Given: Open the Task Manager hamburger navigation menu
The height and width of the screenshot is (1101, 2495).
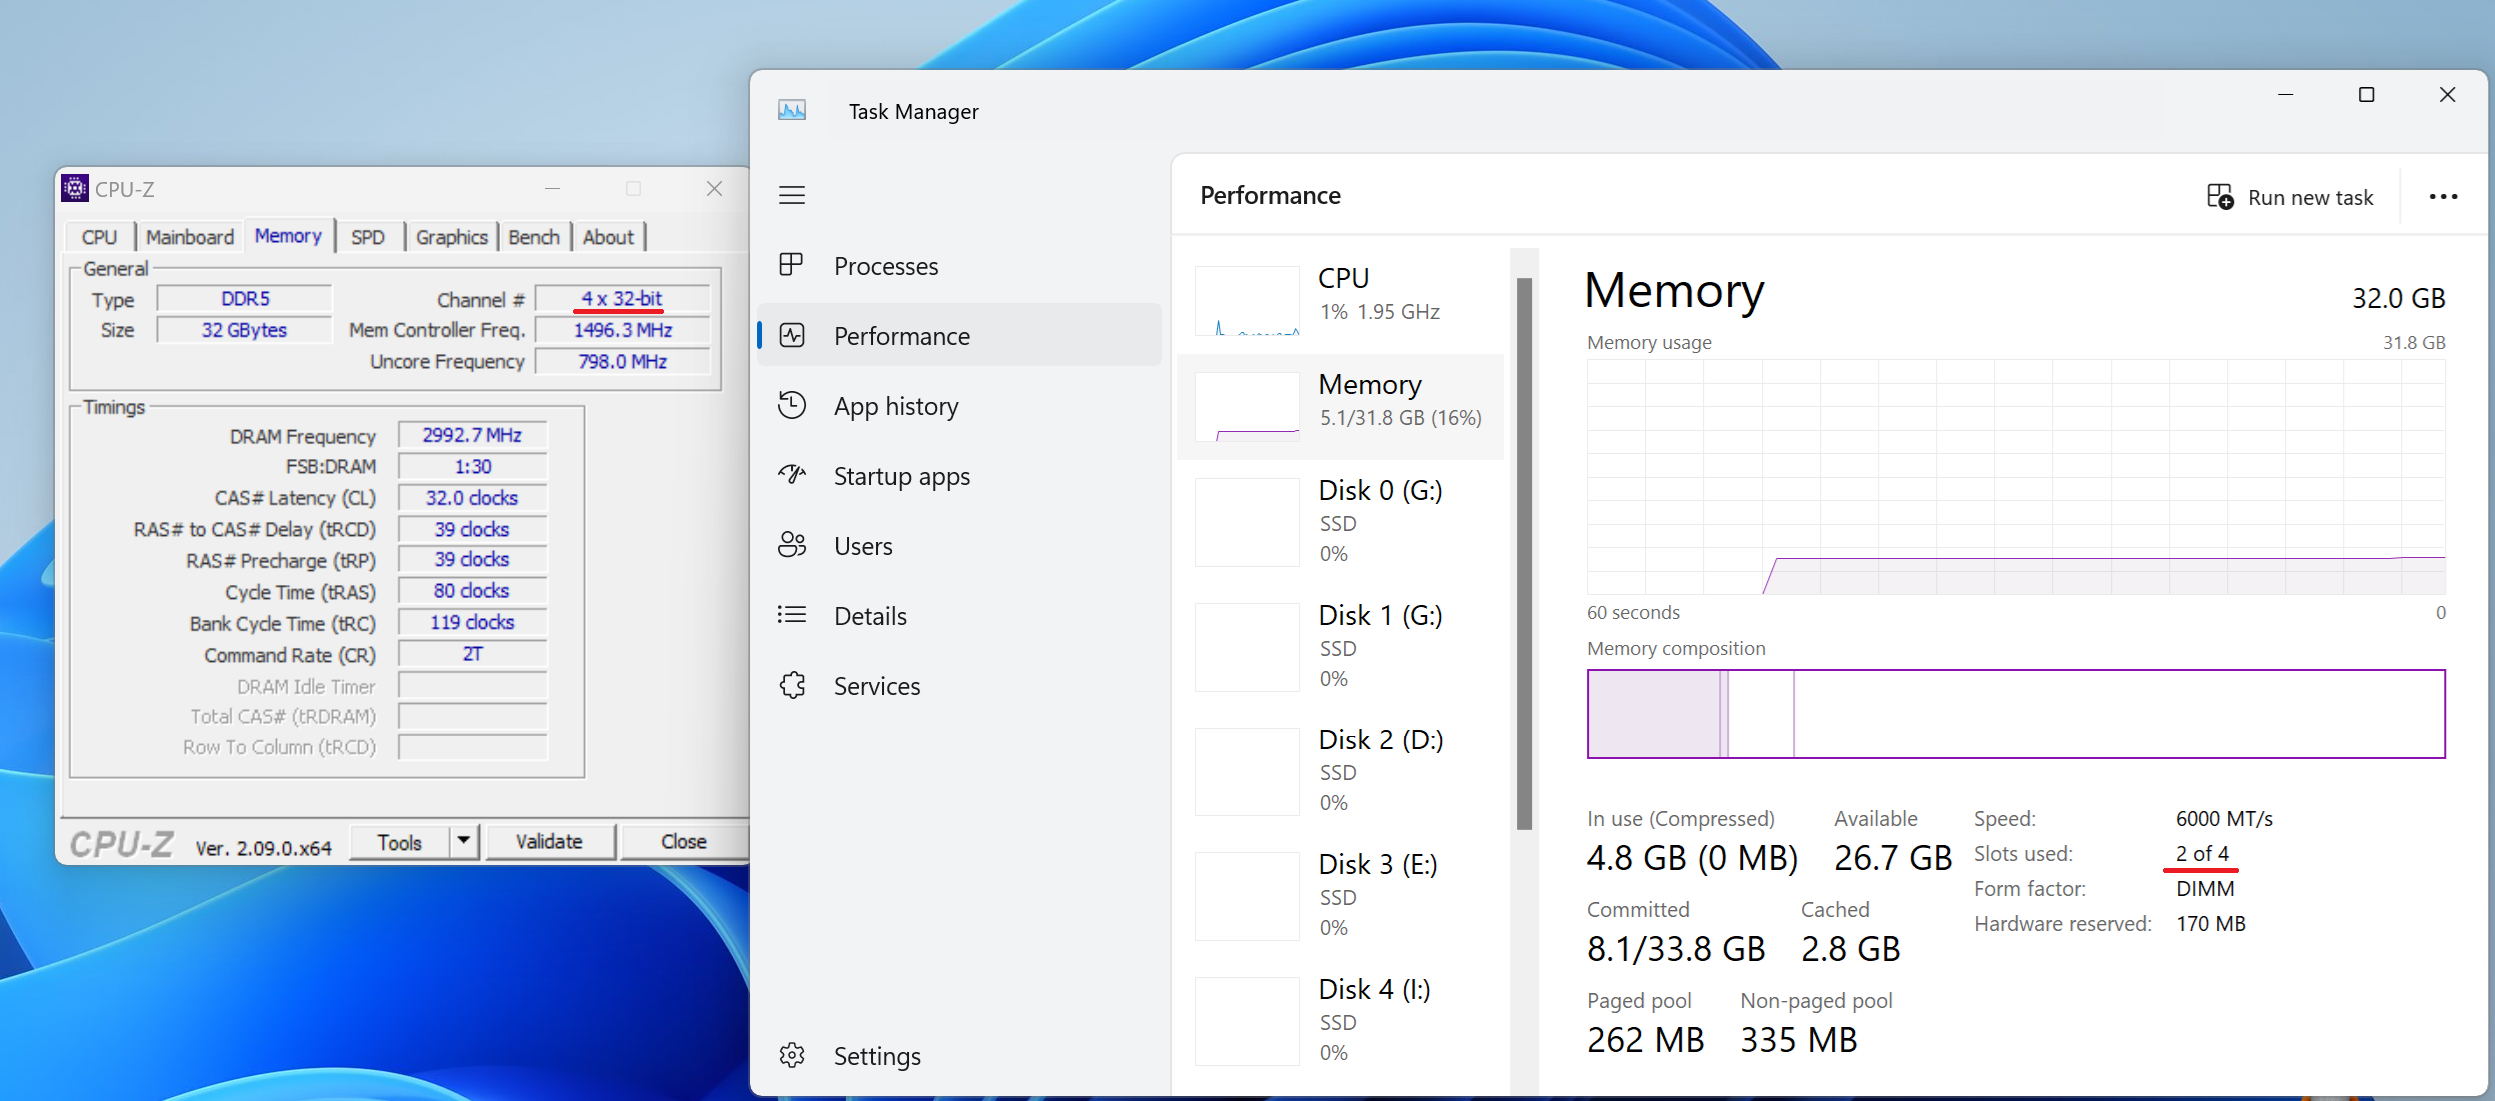Looking at the screenshot, I should click(x=792, y=195).
